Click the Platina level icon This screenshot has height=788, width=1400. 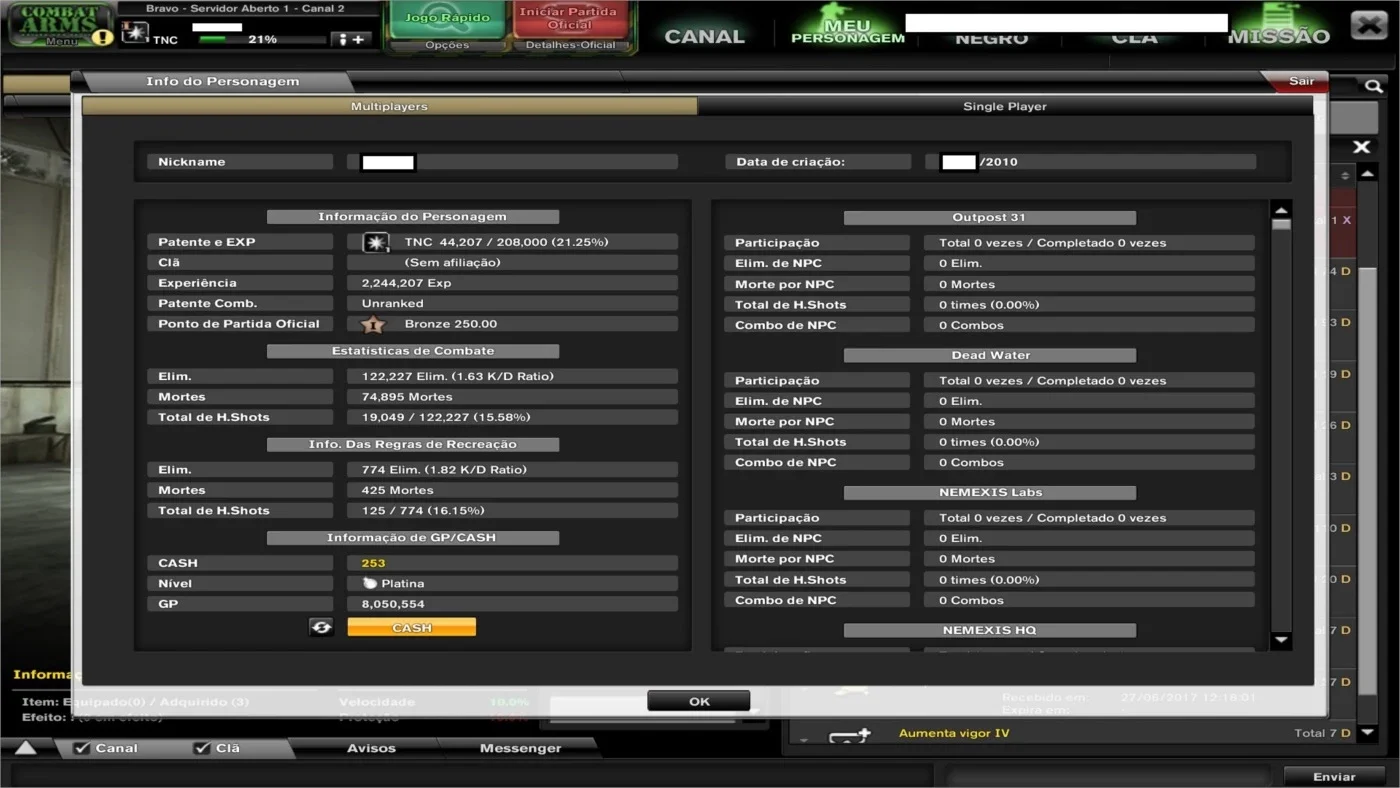[370, 583]
